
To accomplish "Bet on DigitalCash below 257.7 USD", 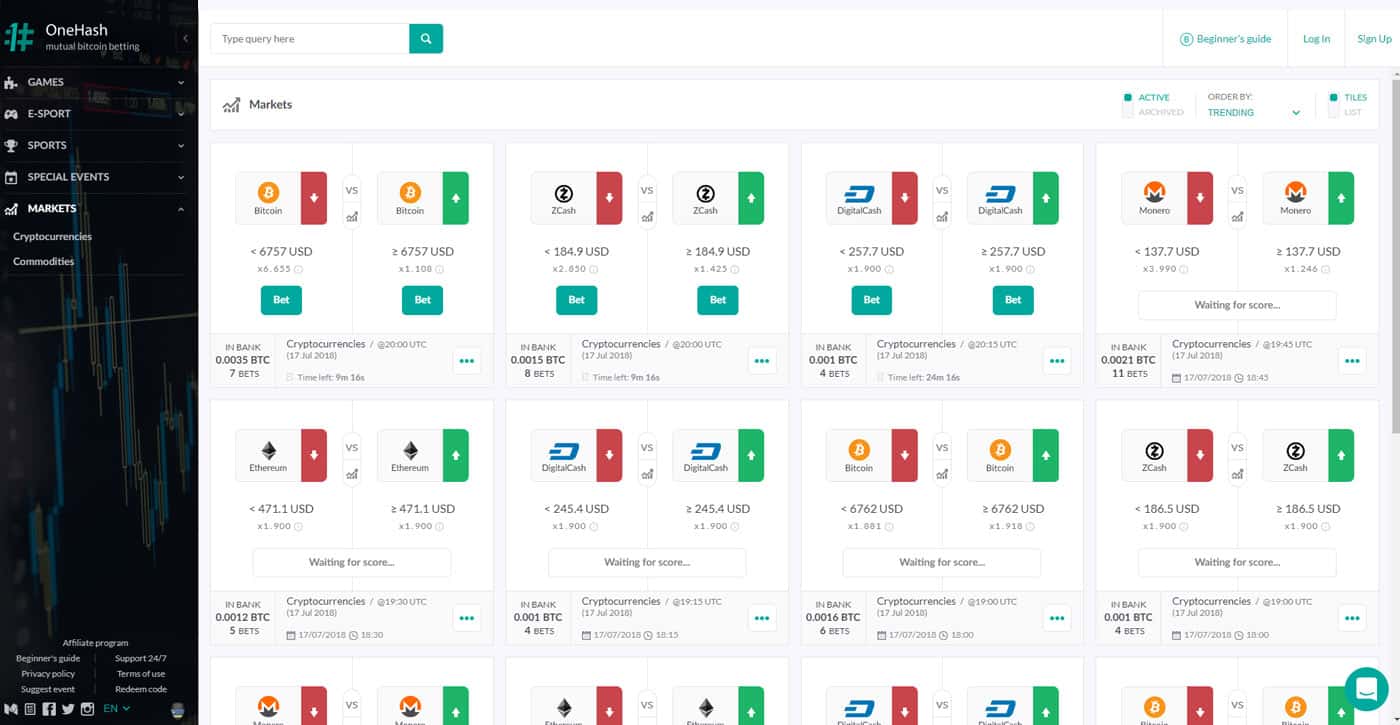I will [x=872, y=299].
